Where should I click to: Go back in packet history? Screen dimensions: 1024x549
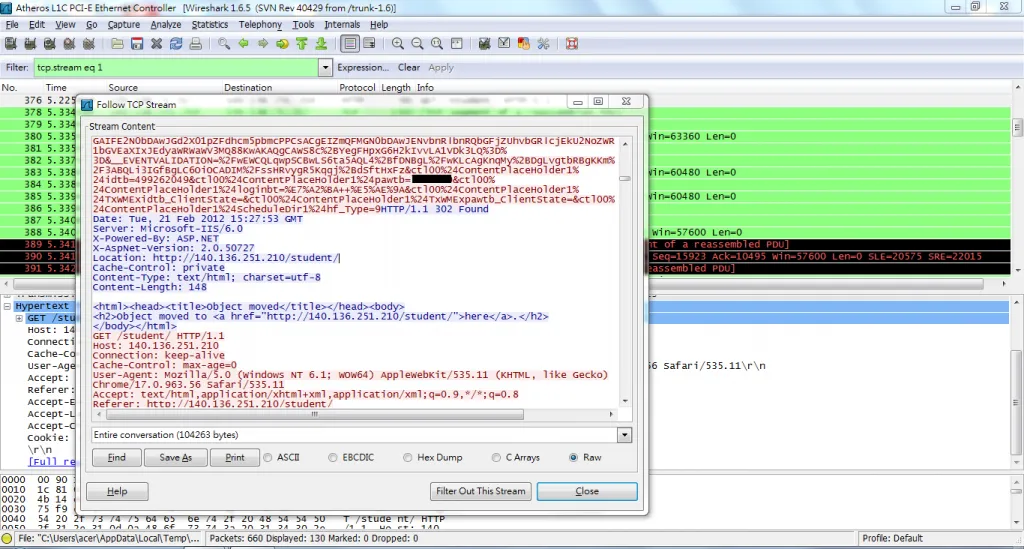pyautogui.click(x=244, y=44)
